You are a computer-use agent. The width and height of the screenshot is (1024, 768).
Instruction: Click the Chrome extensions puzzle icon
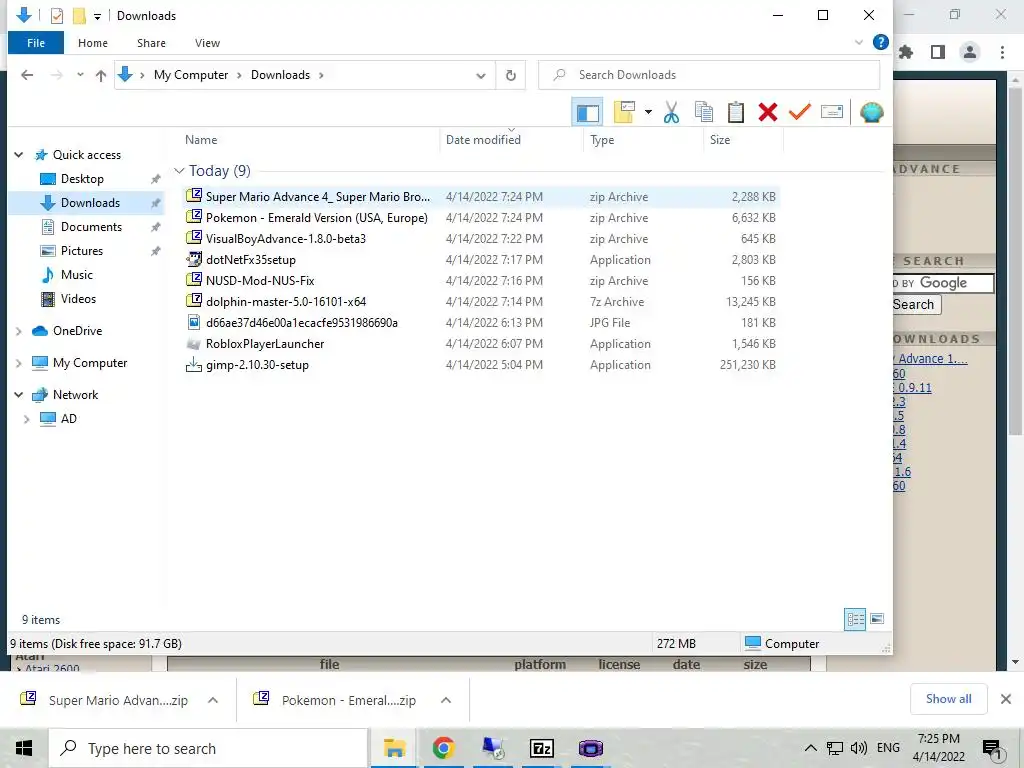click(x=905, y=52)
